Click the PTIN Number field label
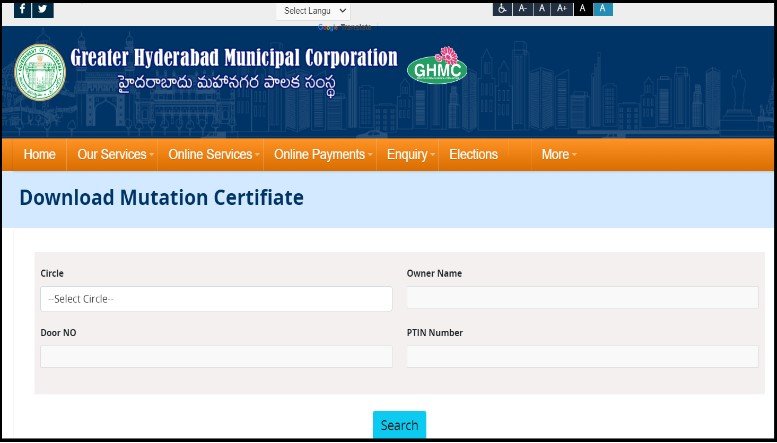 [x=435, y=333]
